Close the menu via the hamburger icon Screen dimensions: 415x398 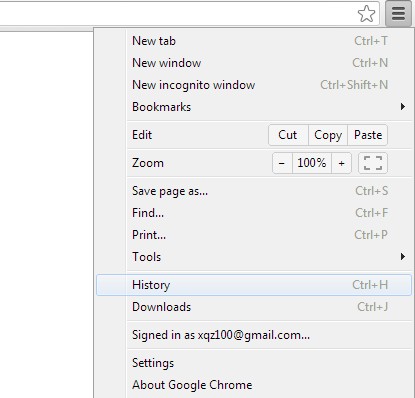[x=398, y=14]
